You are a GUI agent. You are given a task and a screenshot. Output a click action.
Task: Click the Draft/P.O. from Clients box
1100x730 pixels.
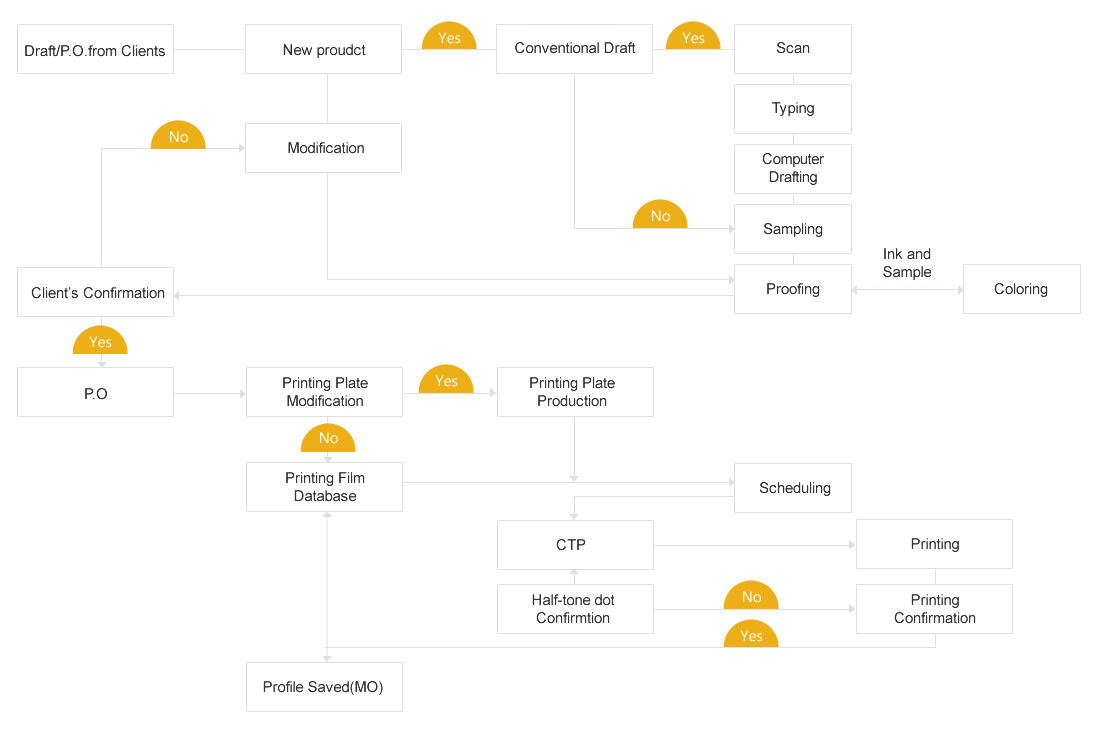click(96, 49)
